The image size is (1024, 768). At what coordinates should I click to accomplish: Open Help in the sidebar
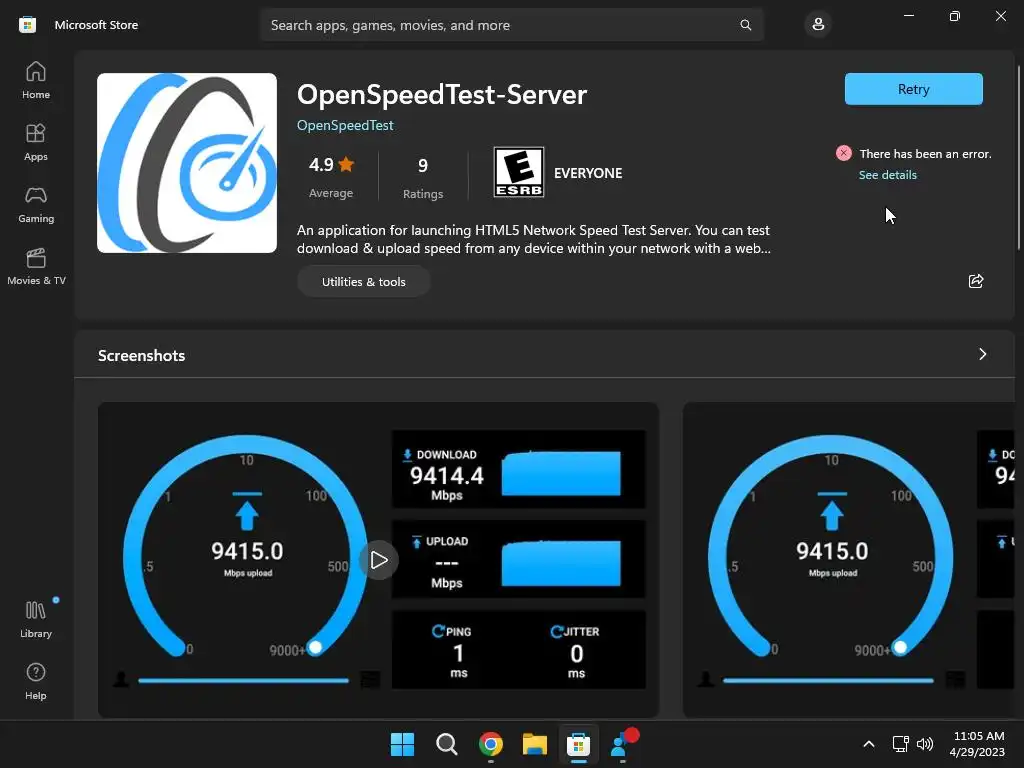(36, 681)
